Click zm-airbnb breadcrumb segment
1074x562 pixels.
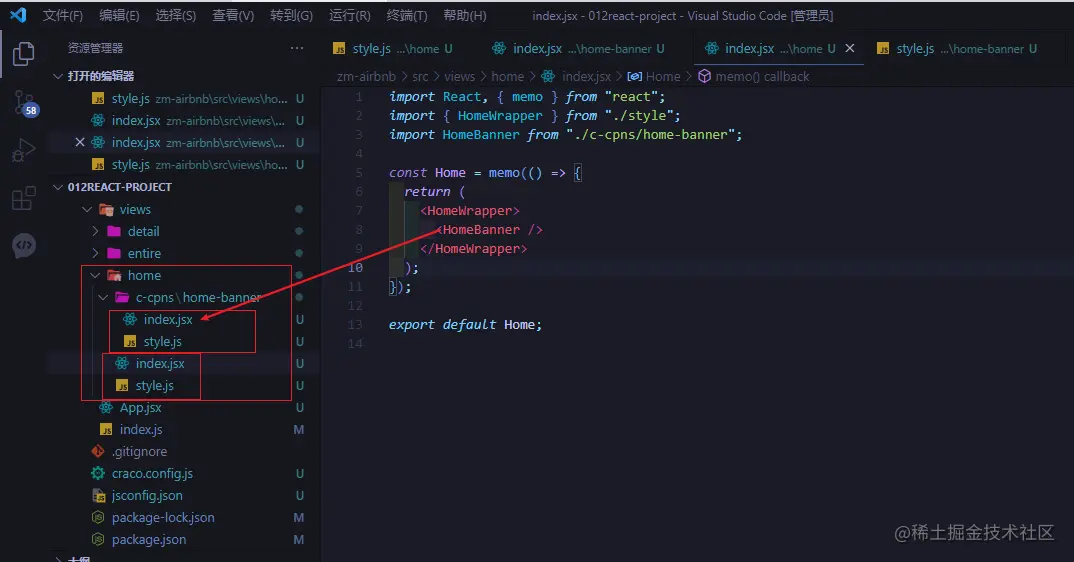coord(366,76)
